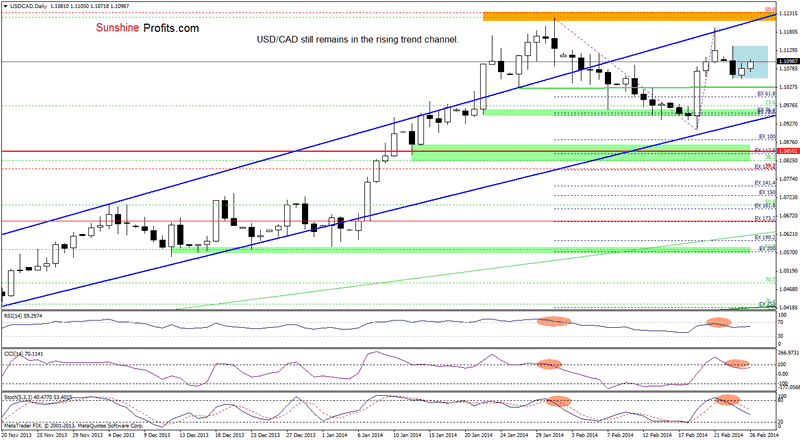Click the 26 Feb 2014 date label
The width and height of the screenshot is (800, 440).
[764, 435]
